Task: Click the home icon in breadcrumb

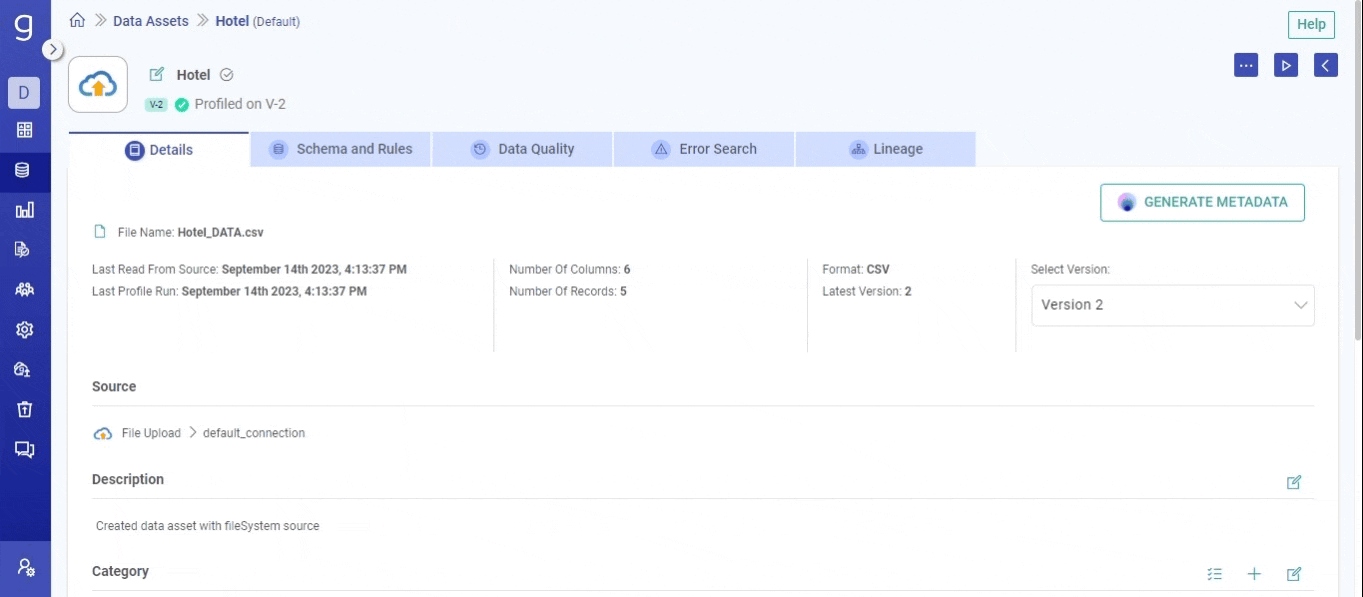Action: pyautogui.click(x=77, y=21)
